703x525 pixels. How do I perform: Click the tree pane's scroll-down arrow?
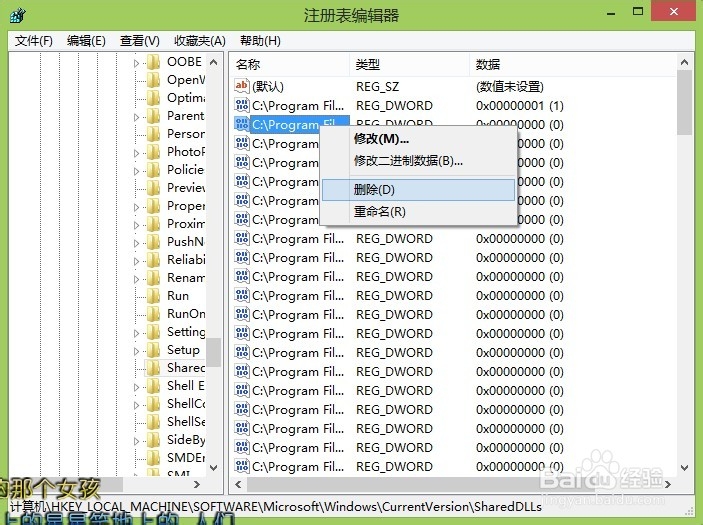click(213, 468)
